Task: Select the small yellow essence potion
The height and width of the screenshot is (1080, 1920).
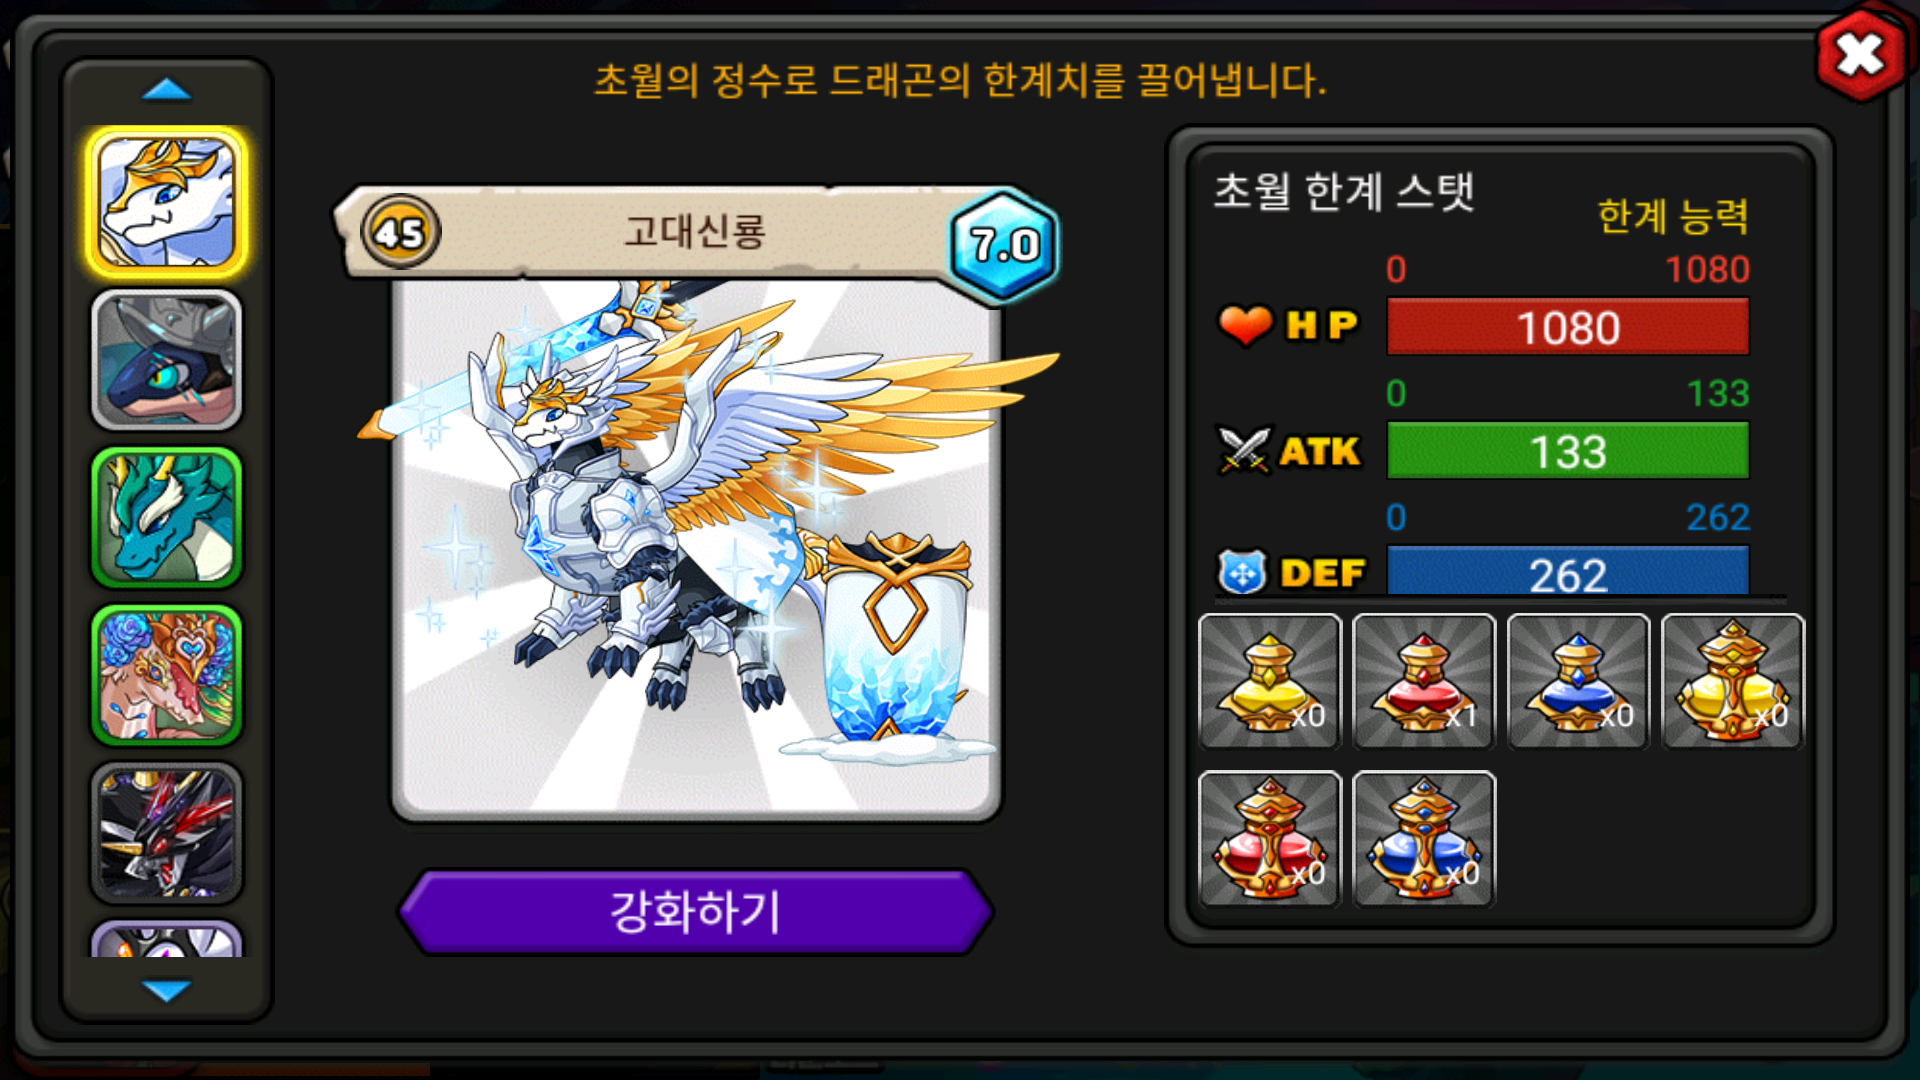Action: pyautogui.click(x=1269, y=681)
